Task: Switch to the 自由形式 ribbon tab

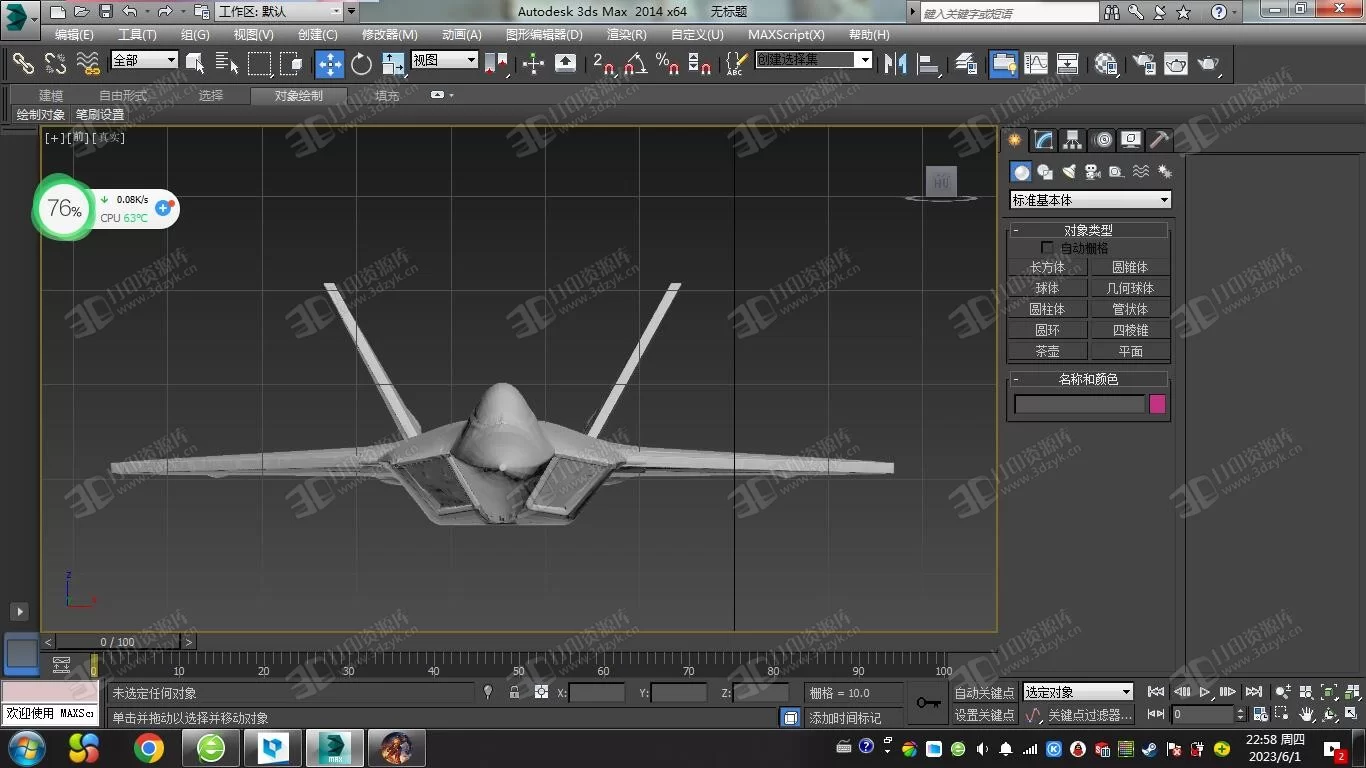Action: (x=122, y=96)
